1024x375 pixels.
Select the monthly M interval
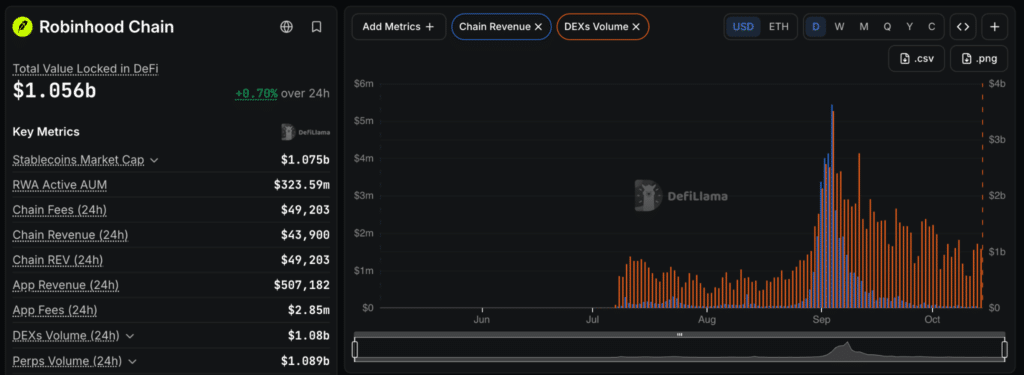(x=863, y=27)
